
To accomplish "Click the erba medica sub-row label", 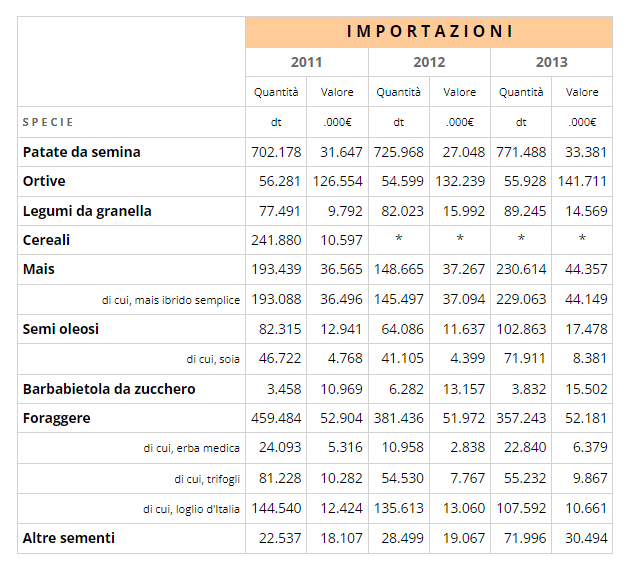I will pos(191,448).
